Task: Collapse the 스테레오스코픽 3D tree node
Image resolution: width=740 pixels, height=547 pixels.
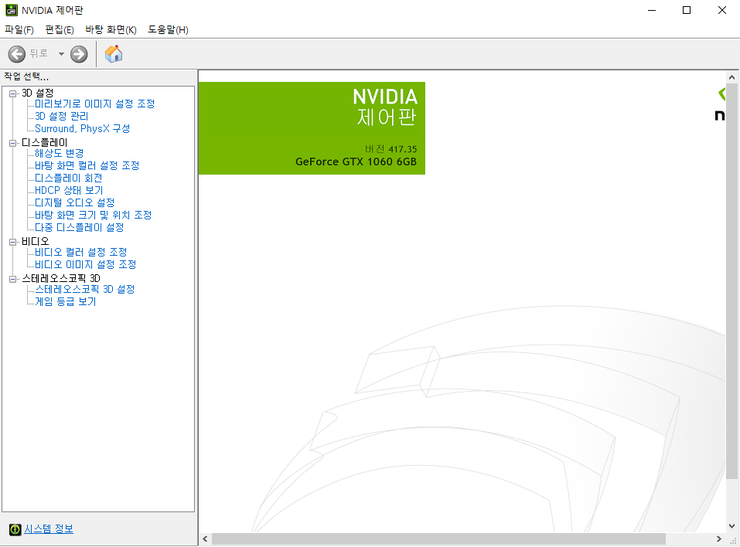Action: coord(13,279)
